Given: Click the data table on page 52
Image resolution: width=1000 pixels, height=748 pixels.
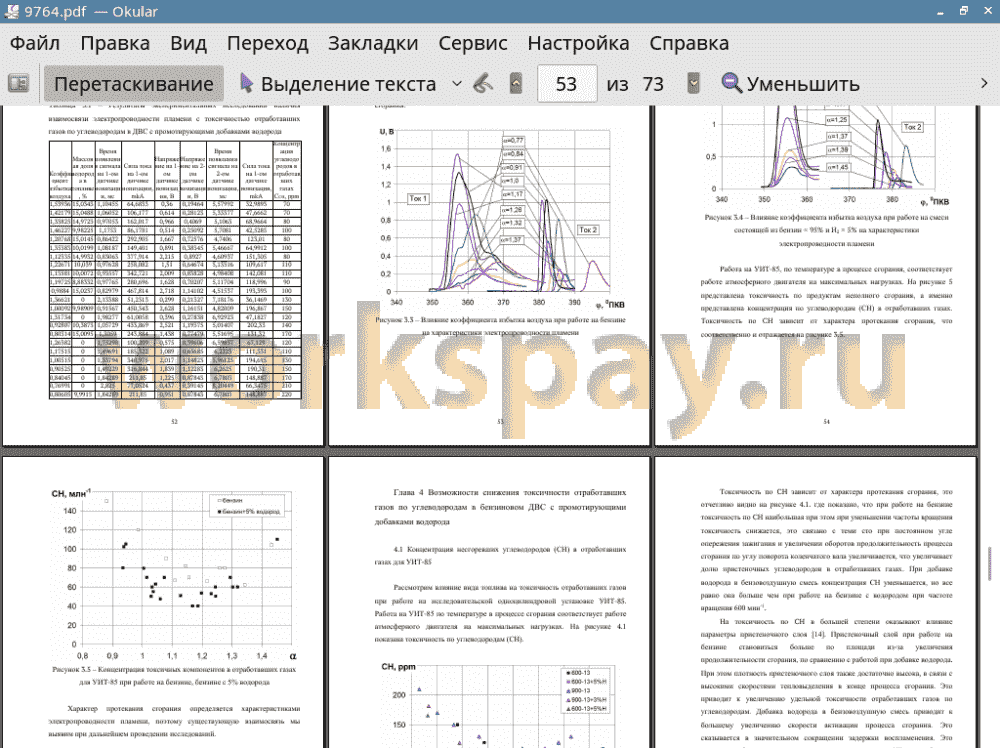Looking at the screenshot, I should [175, 270].
